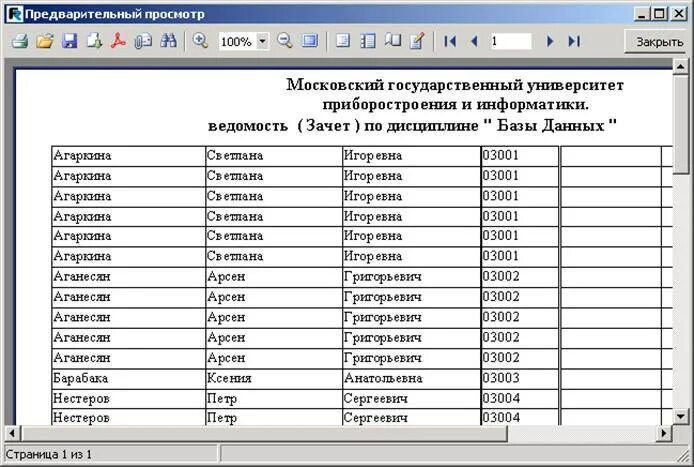Toggle the report outline panel
Viewport: 694px width, 467px height.
[343, 42]
